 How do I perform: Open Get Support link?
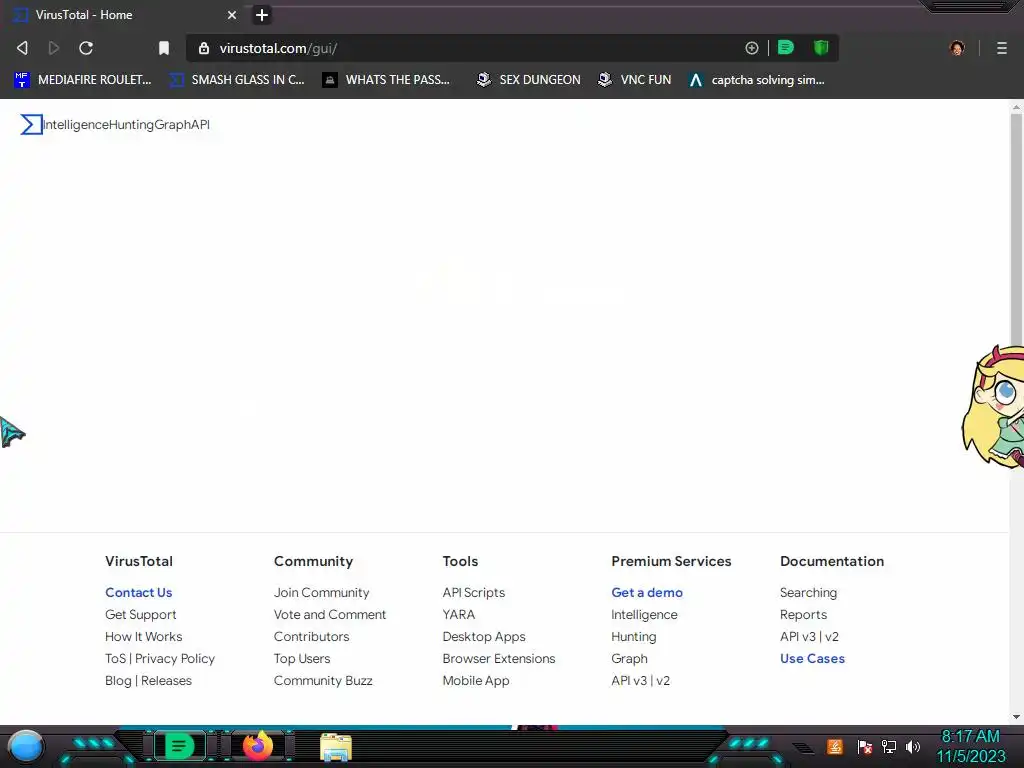tap(140, 615)
